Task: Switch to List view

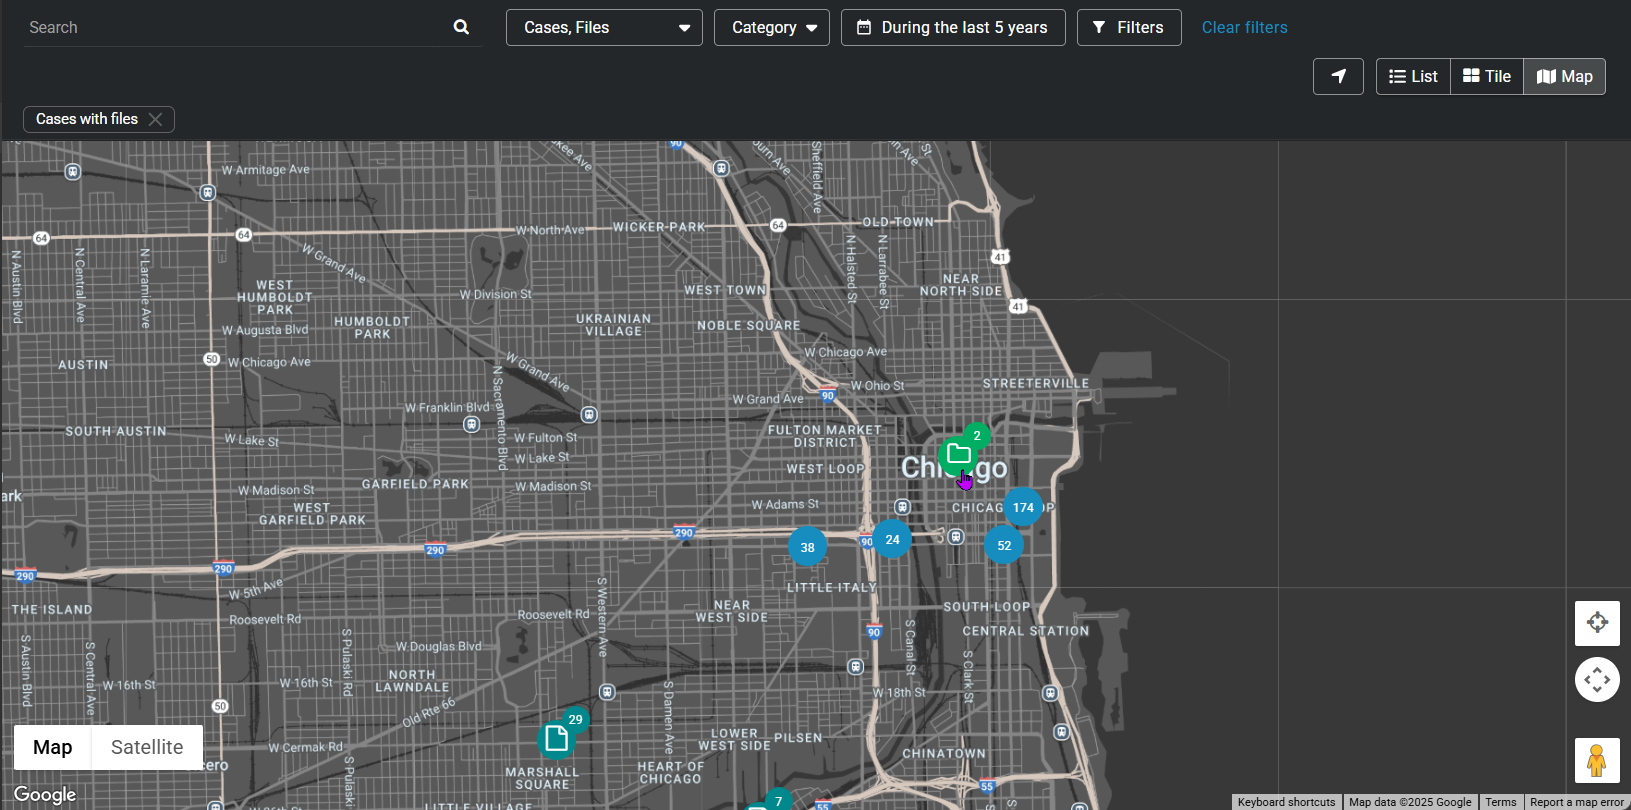Action: 1413,76
